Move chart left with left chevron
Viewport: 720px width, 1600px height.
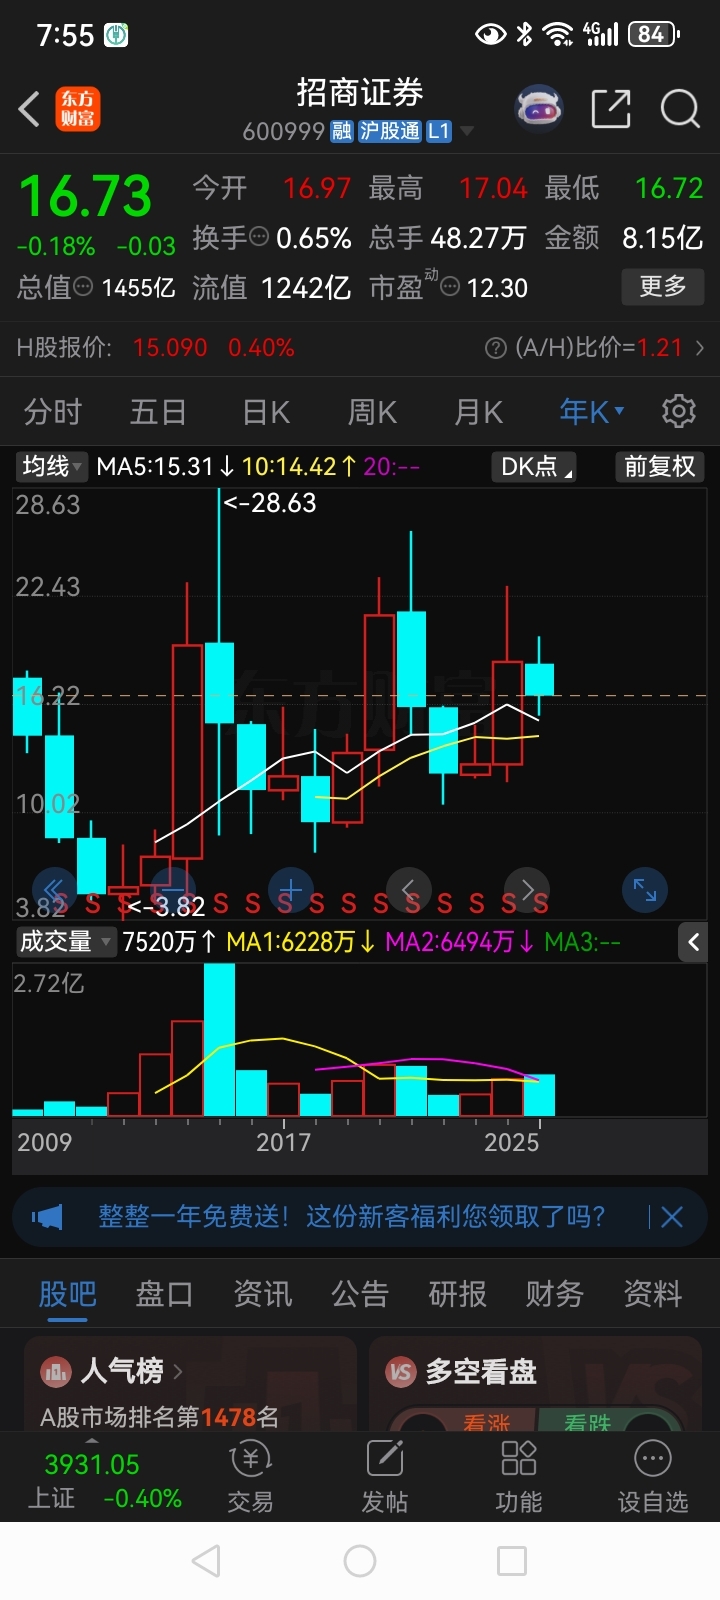[409, 889]
